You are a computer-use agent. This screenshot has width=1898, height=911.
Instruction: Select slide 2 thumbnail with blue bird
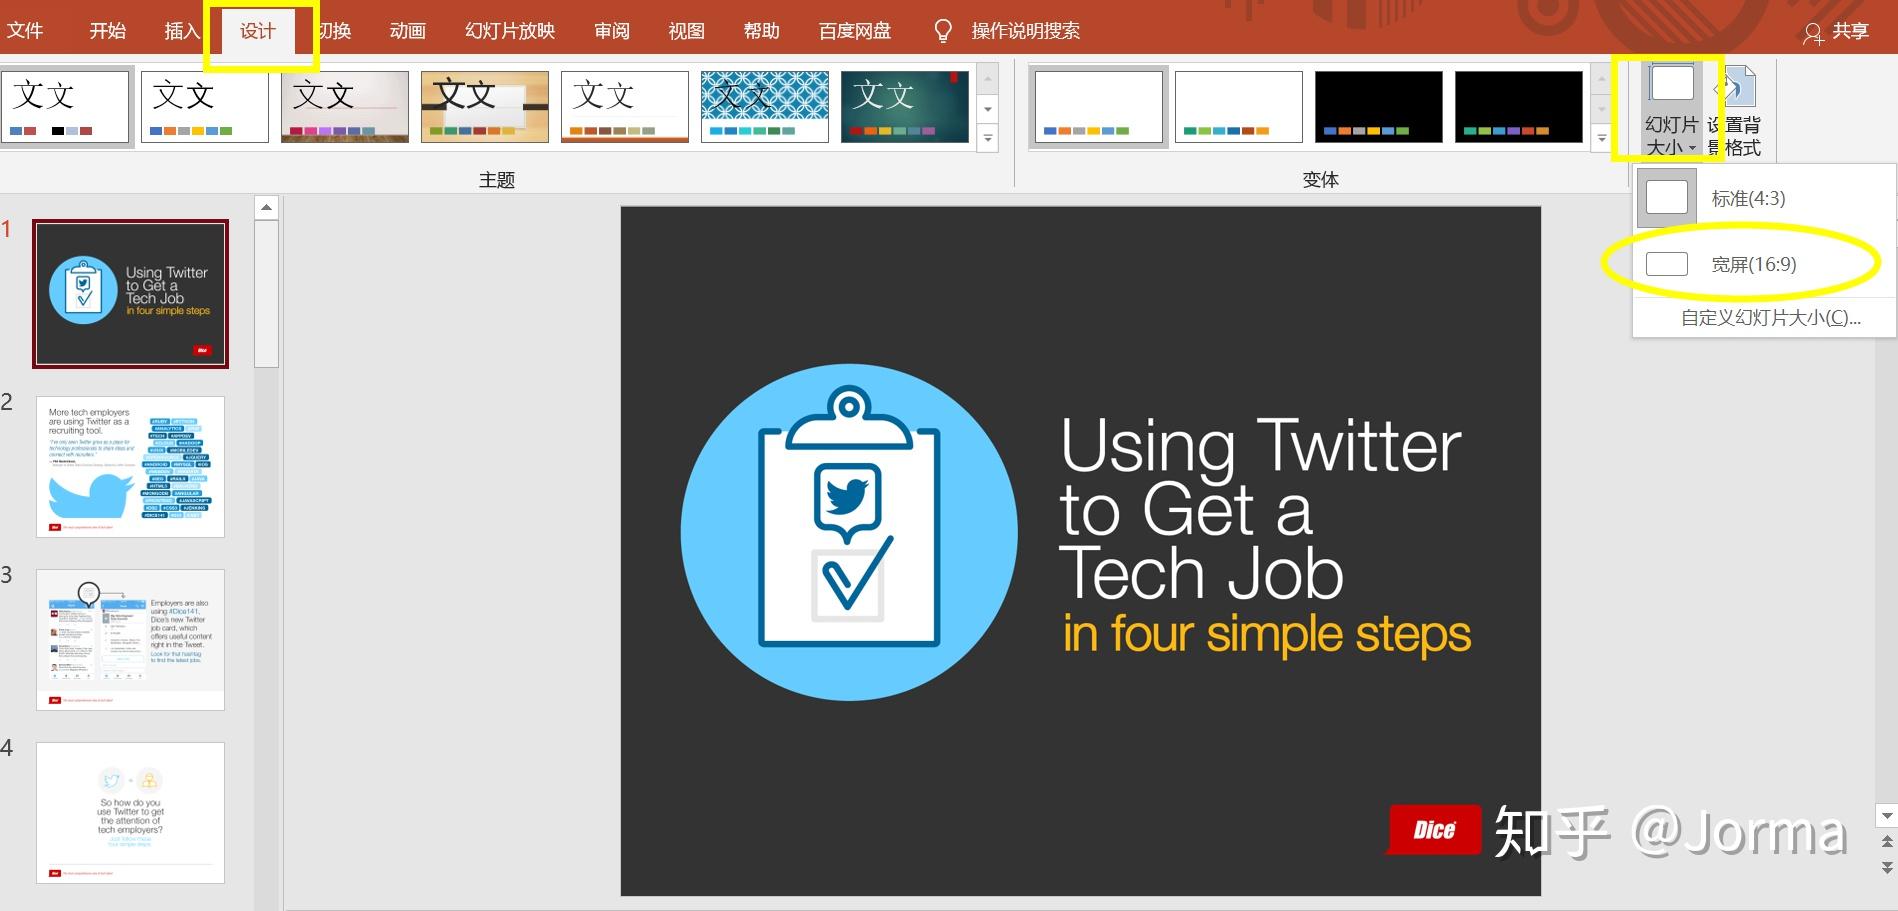pyautogui.click(x=131, y=467)
